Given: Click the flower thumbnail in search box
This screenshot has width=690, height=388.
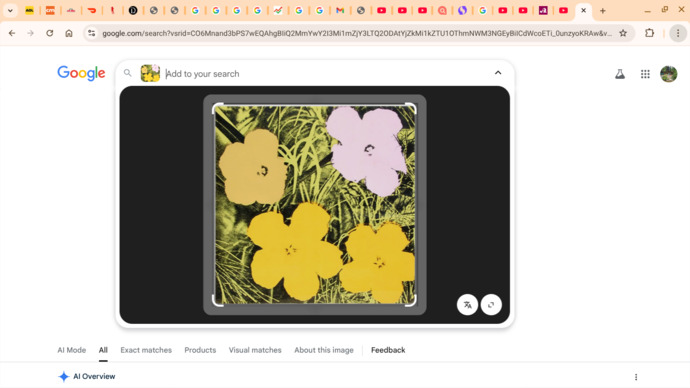Looking at the screenshot, I should tap(150, 73).
